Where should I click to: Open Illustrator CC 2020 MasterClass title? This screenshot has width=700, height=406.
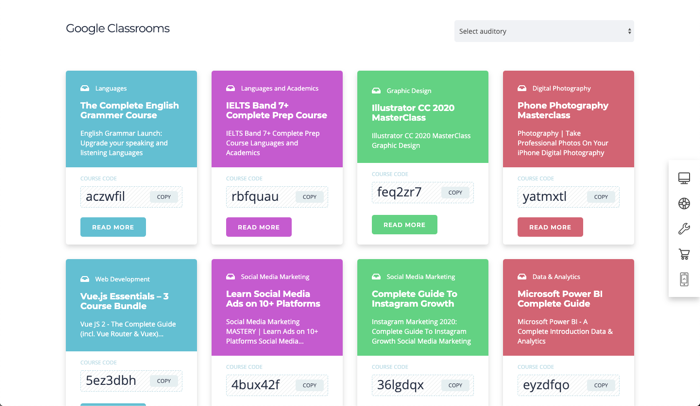coord(413,113)
